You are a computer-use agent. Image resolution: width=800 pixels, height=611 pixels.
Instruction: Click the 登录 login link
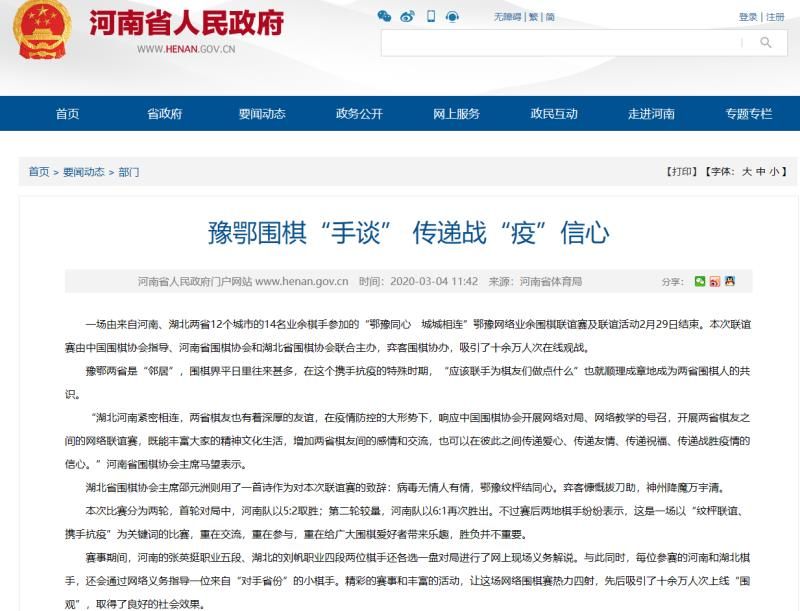[748, 17]
